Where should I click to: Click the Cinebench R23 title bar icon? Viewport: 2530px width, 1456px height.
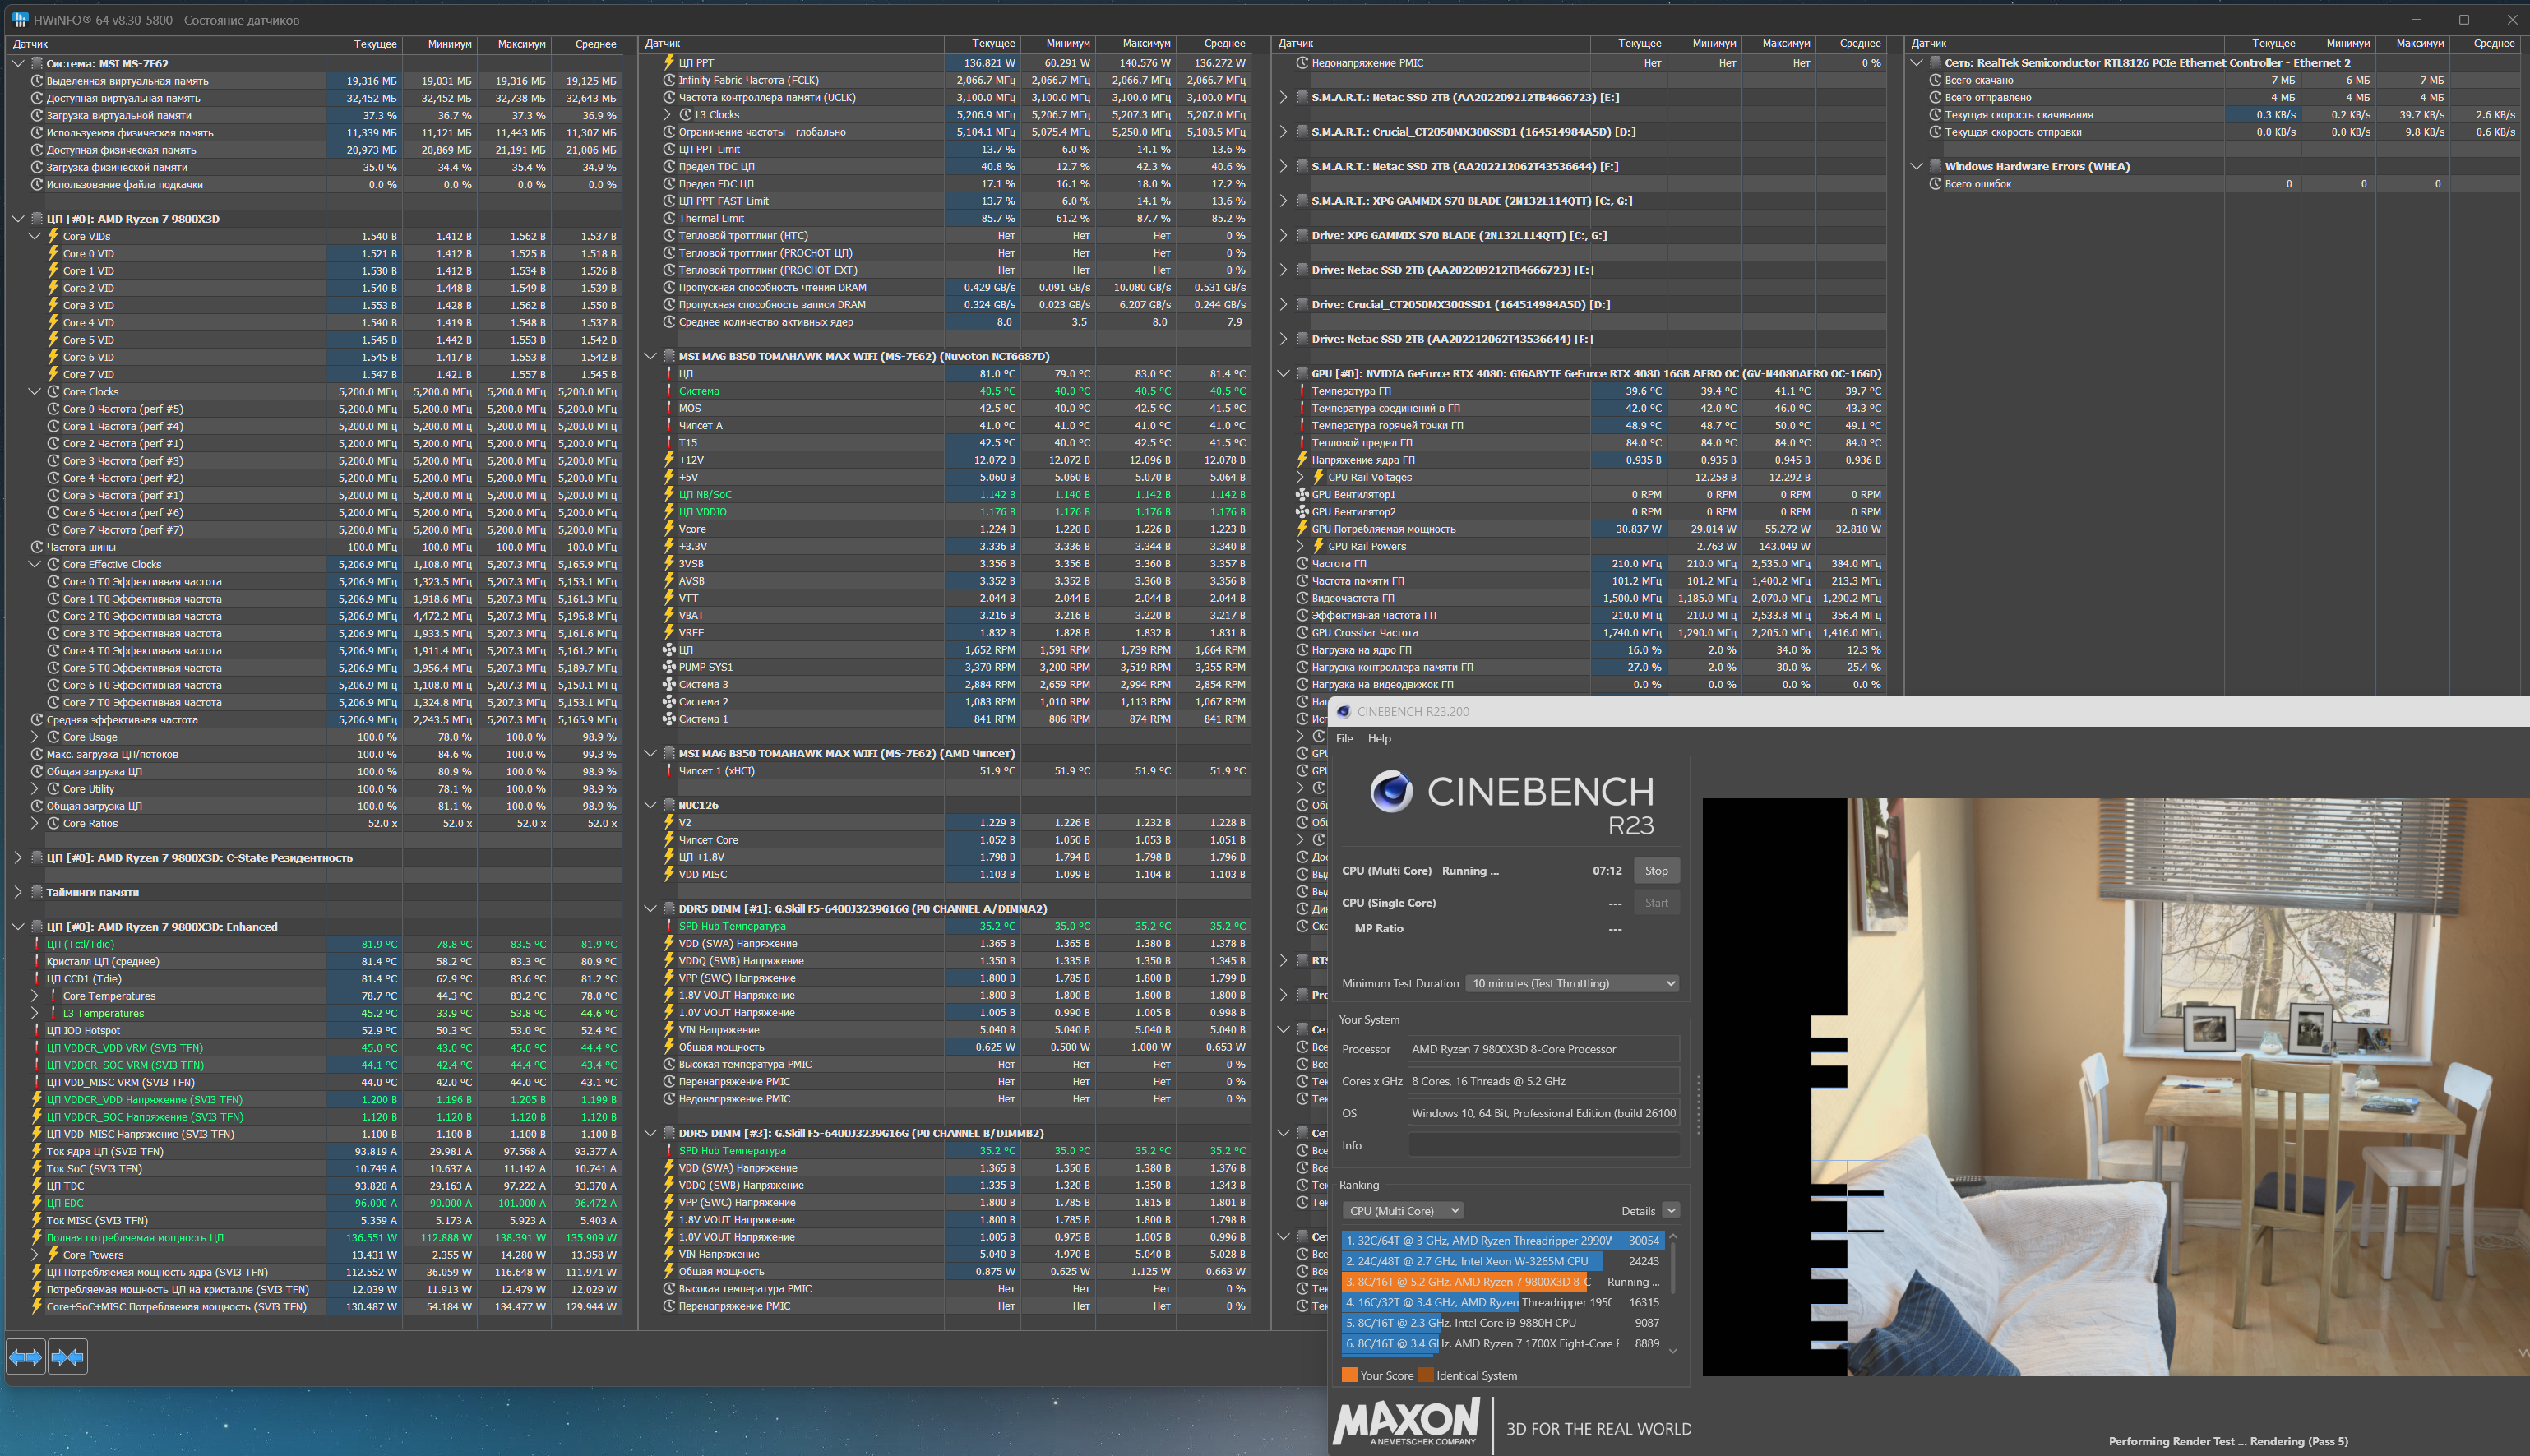[x=1344, y=712]
